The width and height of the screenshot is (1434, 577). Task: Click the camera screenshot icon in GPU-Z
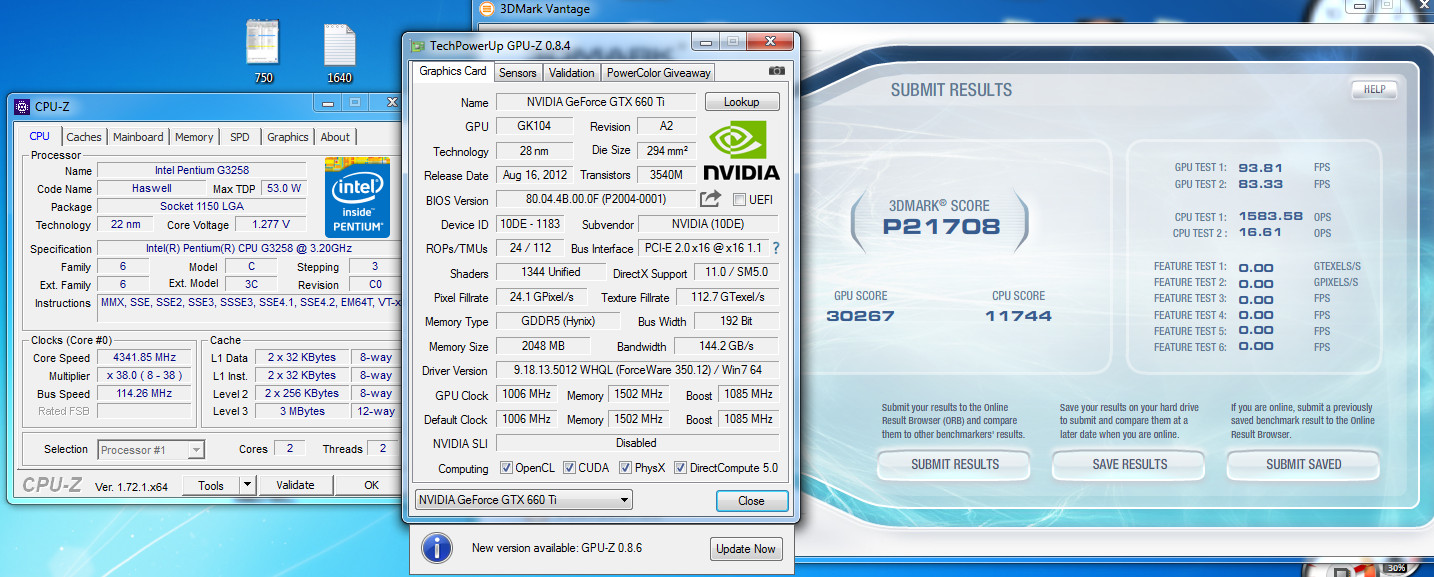click(x=776, y=71)
